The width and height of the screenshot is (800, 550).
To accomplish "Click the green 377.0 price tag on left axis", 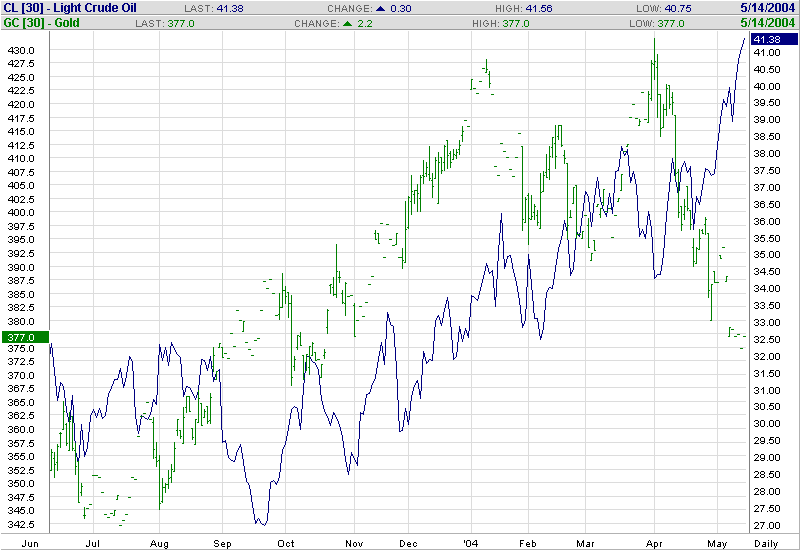I will (22, 337).
